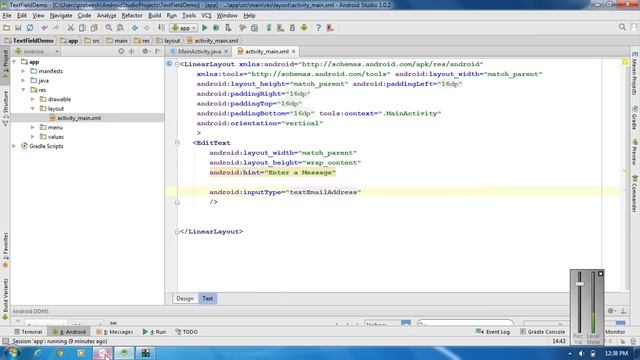Screen dimensions: 640x360
Task: Open the TODO tool window
Action: (x=186, y=332)
